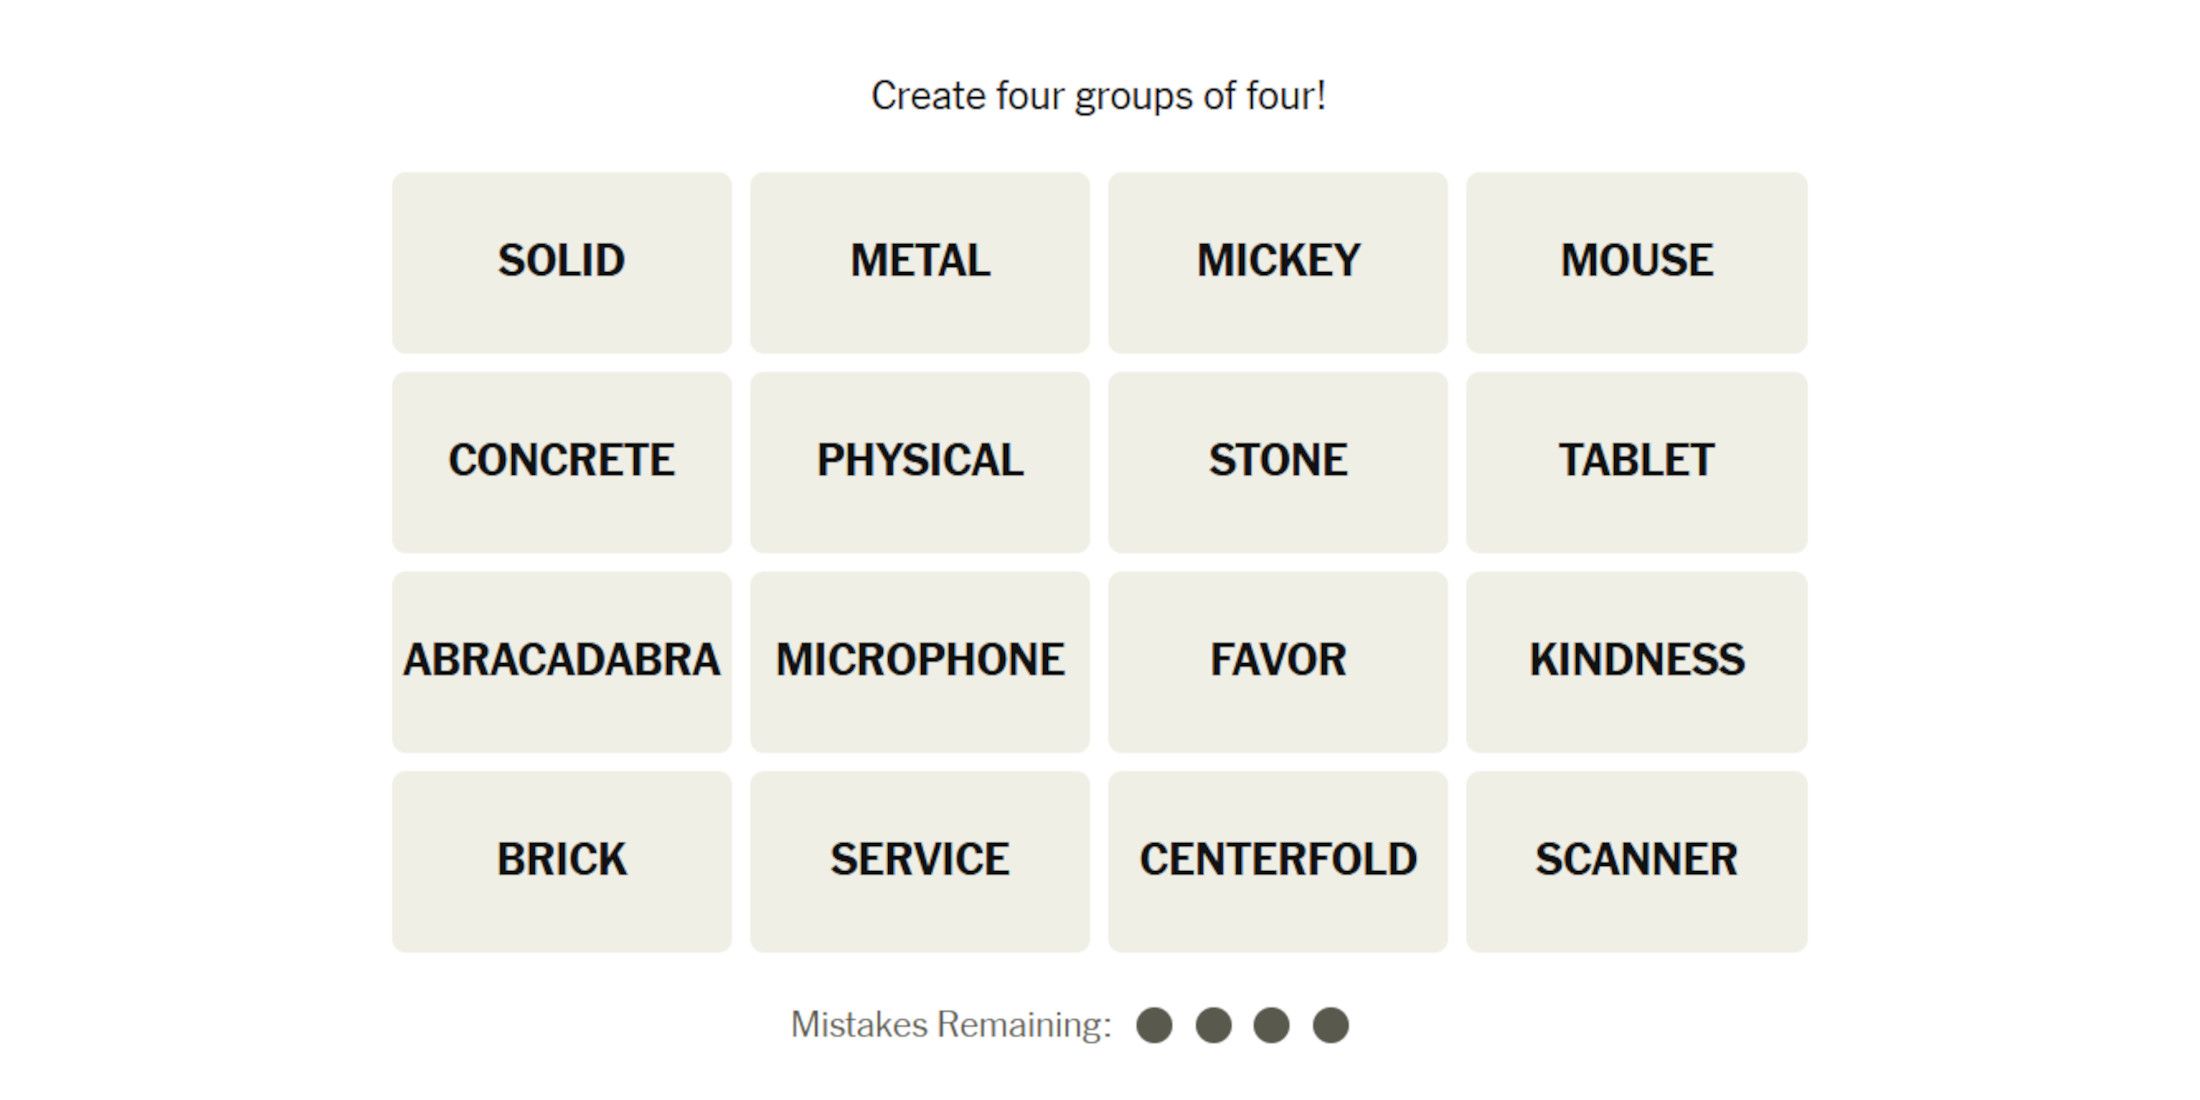Click the "Create four groups of four!" heading
The height and width of the screenshot is (1100, 2200).
1098,96
